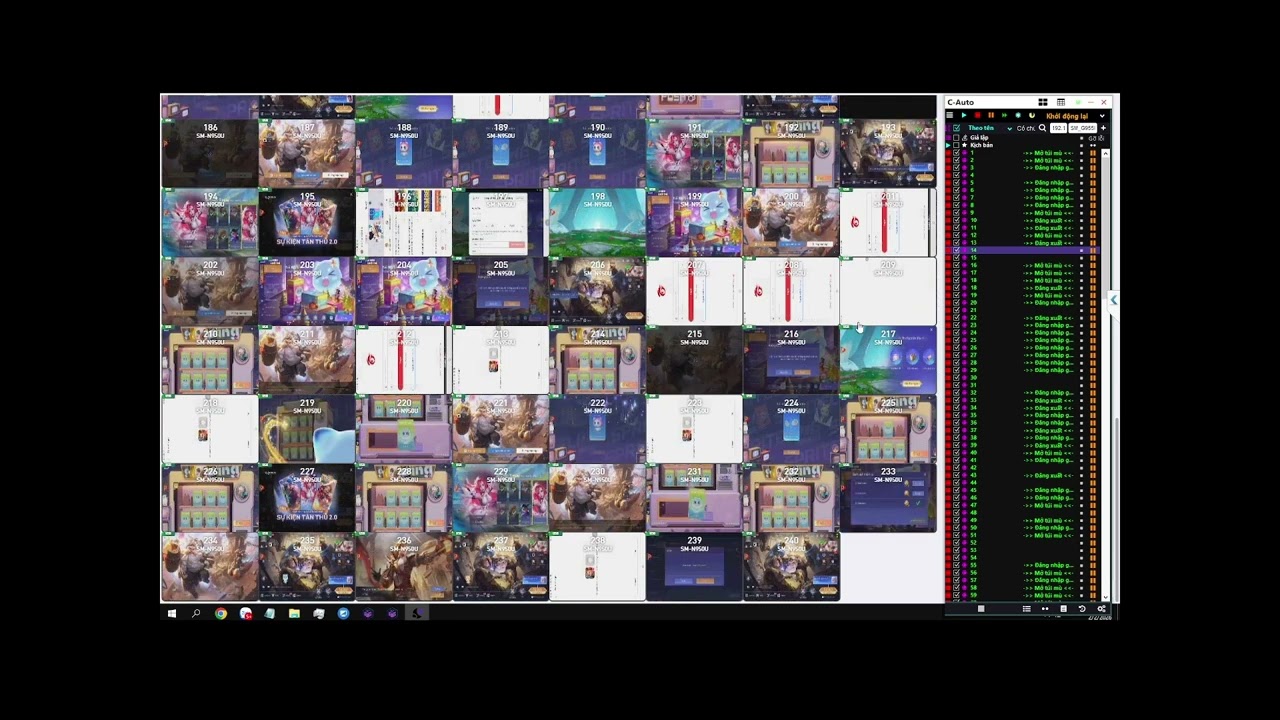Select device screen thumbnail 219
1280x720 pixels.
[307, 429]
